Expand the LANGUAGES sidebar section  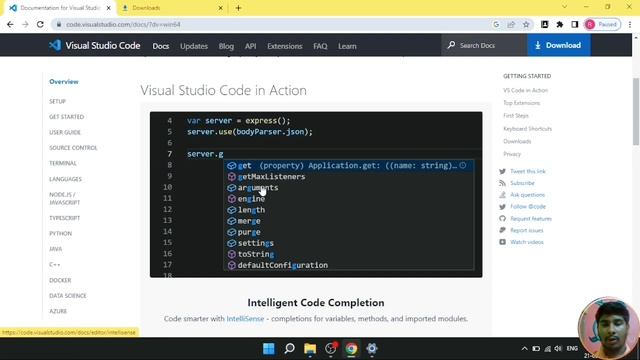pyautogui.click(x=65, y=179)
